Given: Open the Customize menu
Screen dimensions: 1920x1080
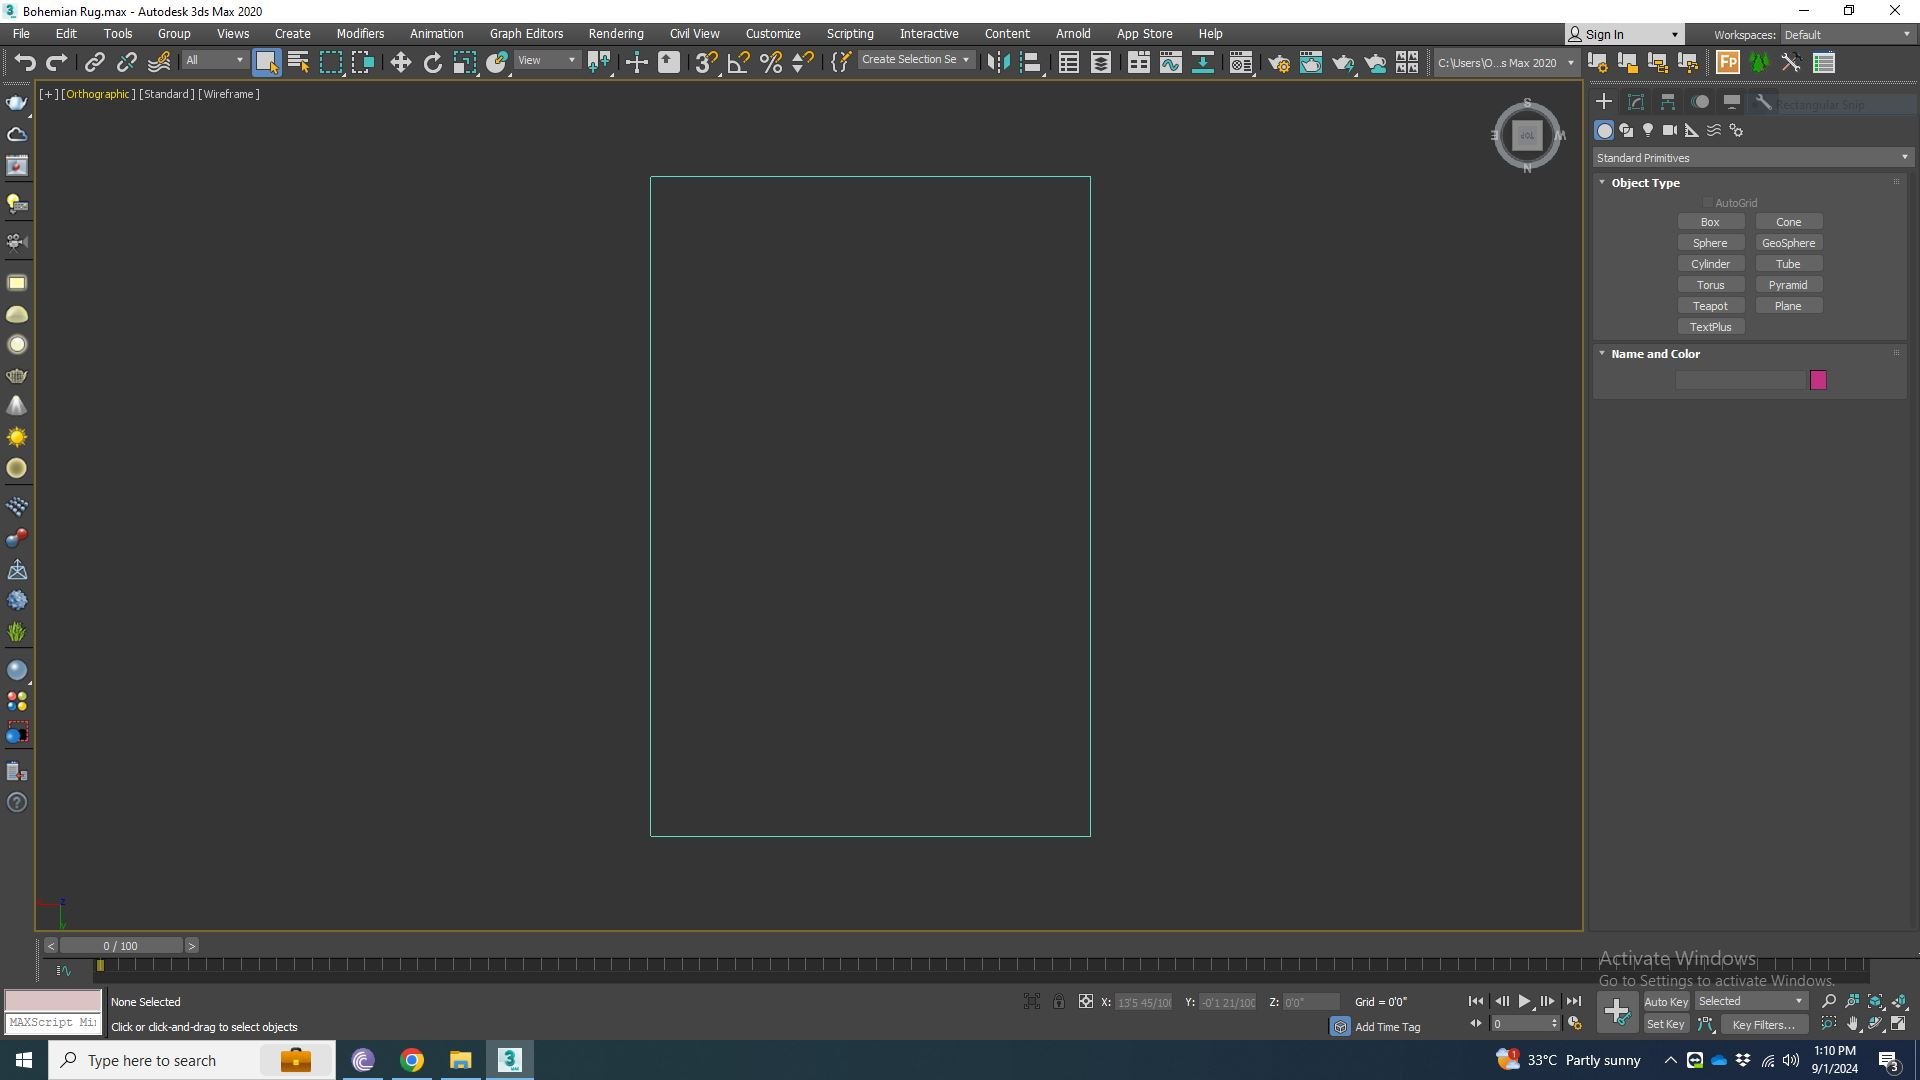Looking at the screenshot, I should (773, 33).
